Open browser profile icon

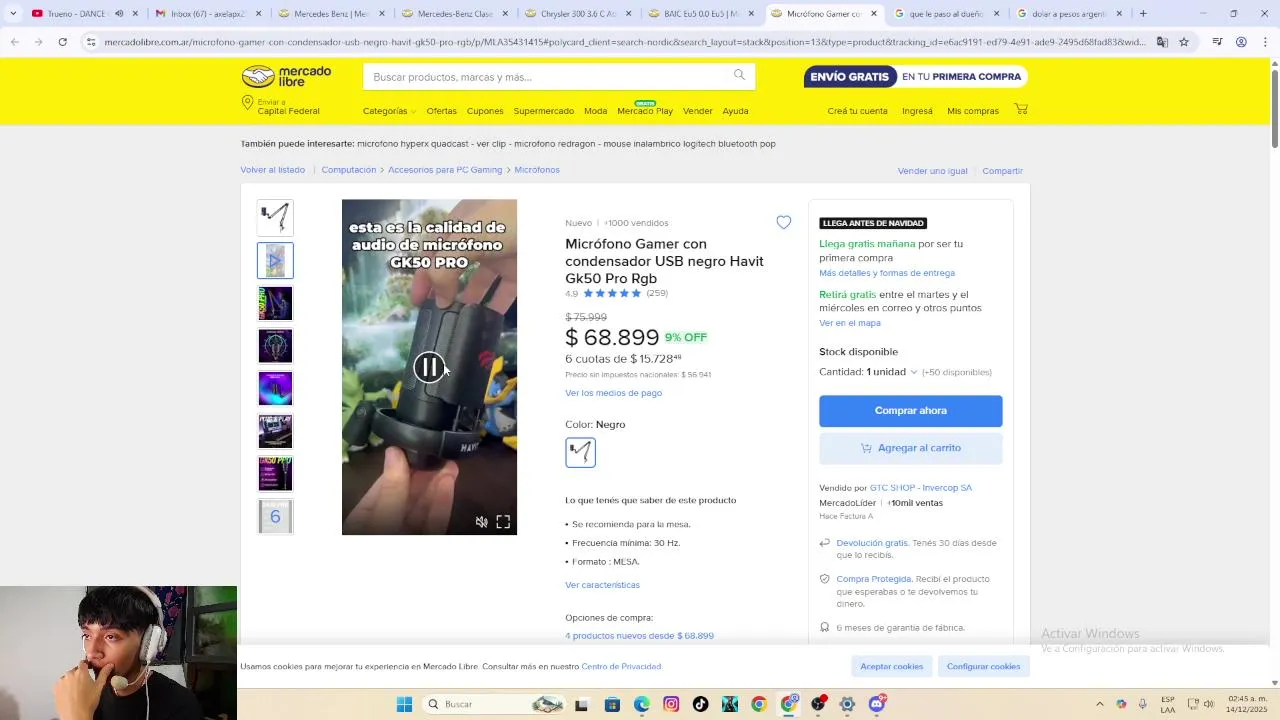pyautogui.click(x=1241, y=42)
